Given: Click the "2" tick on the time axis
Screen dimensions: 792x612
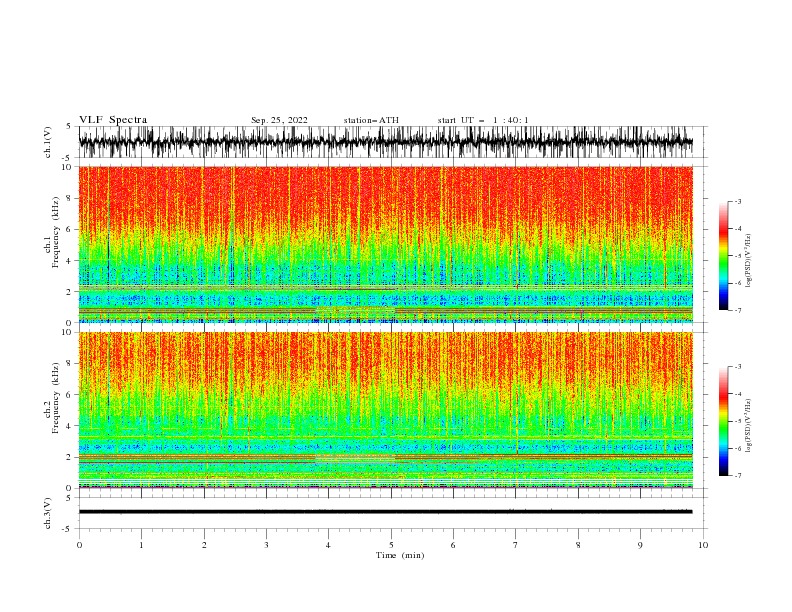Looking at the screenshot, I should [204, 545].
